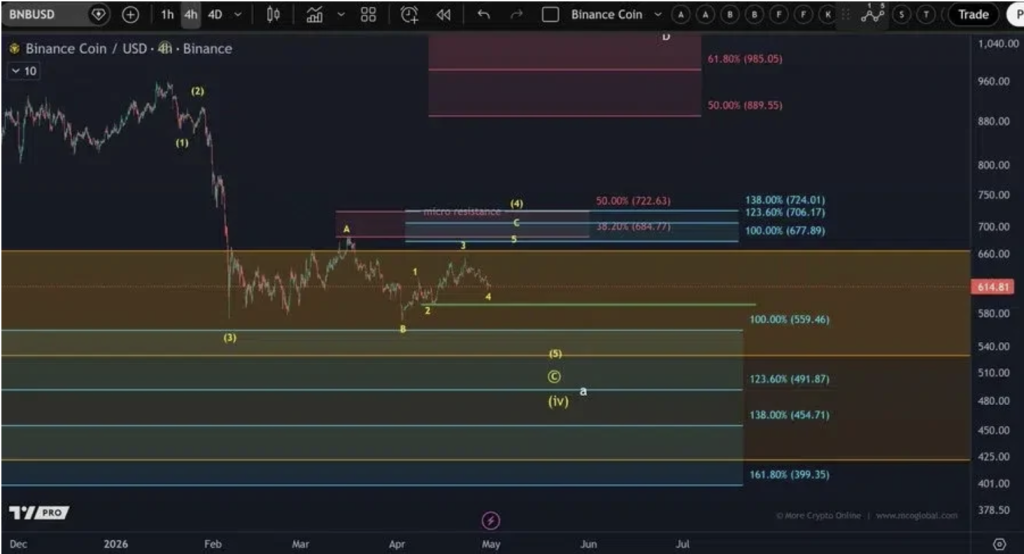Switch to the 4D timeframe
This screenshot has height=554, width=1024.
coord(215,14)
